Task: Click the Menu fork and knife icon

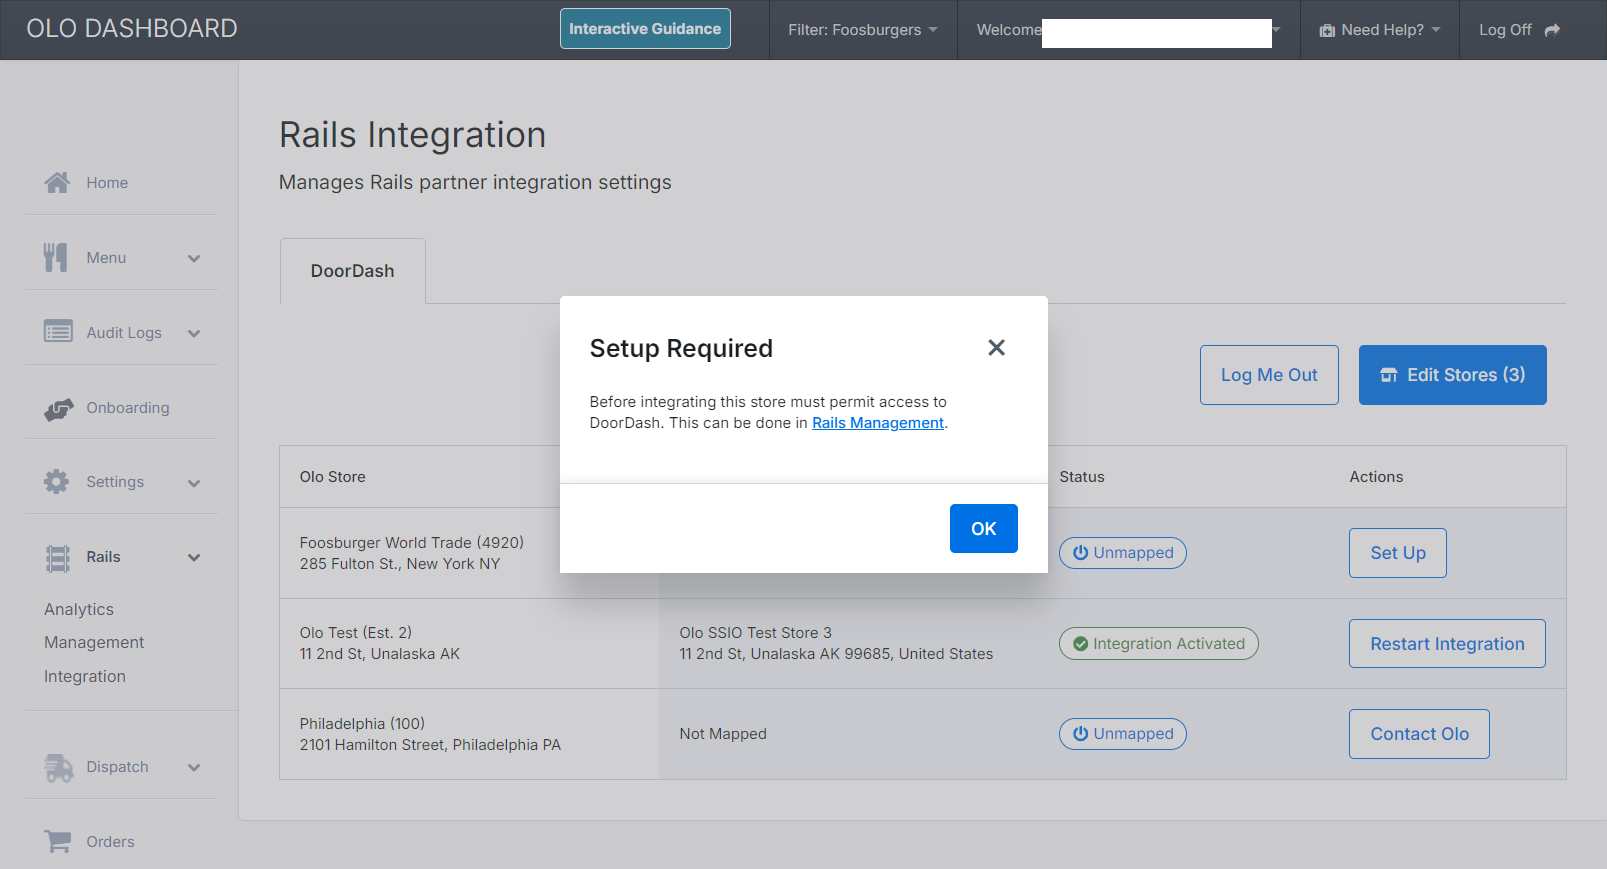Action: tap(55, 257)
